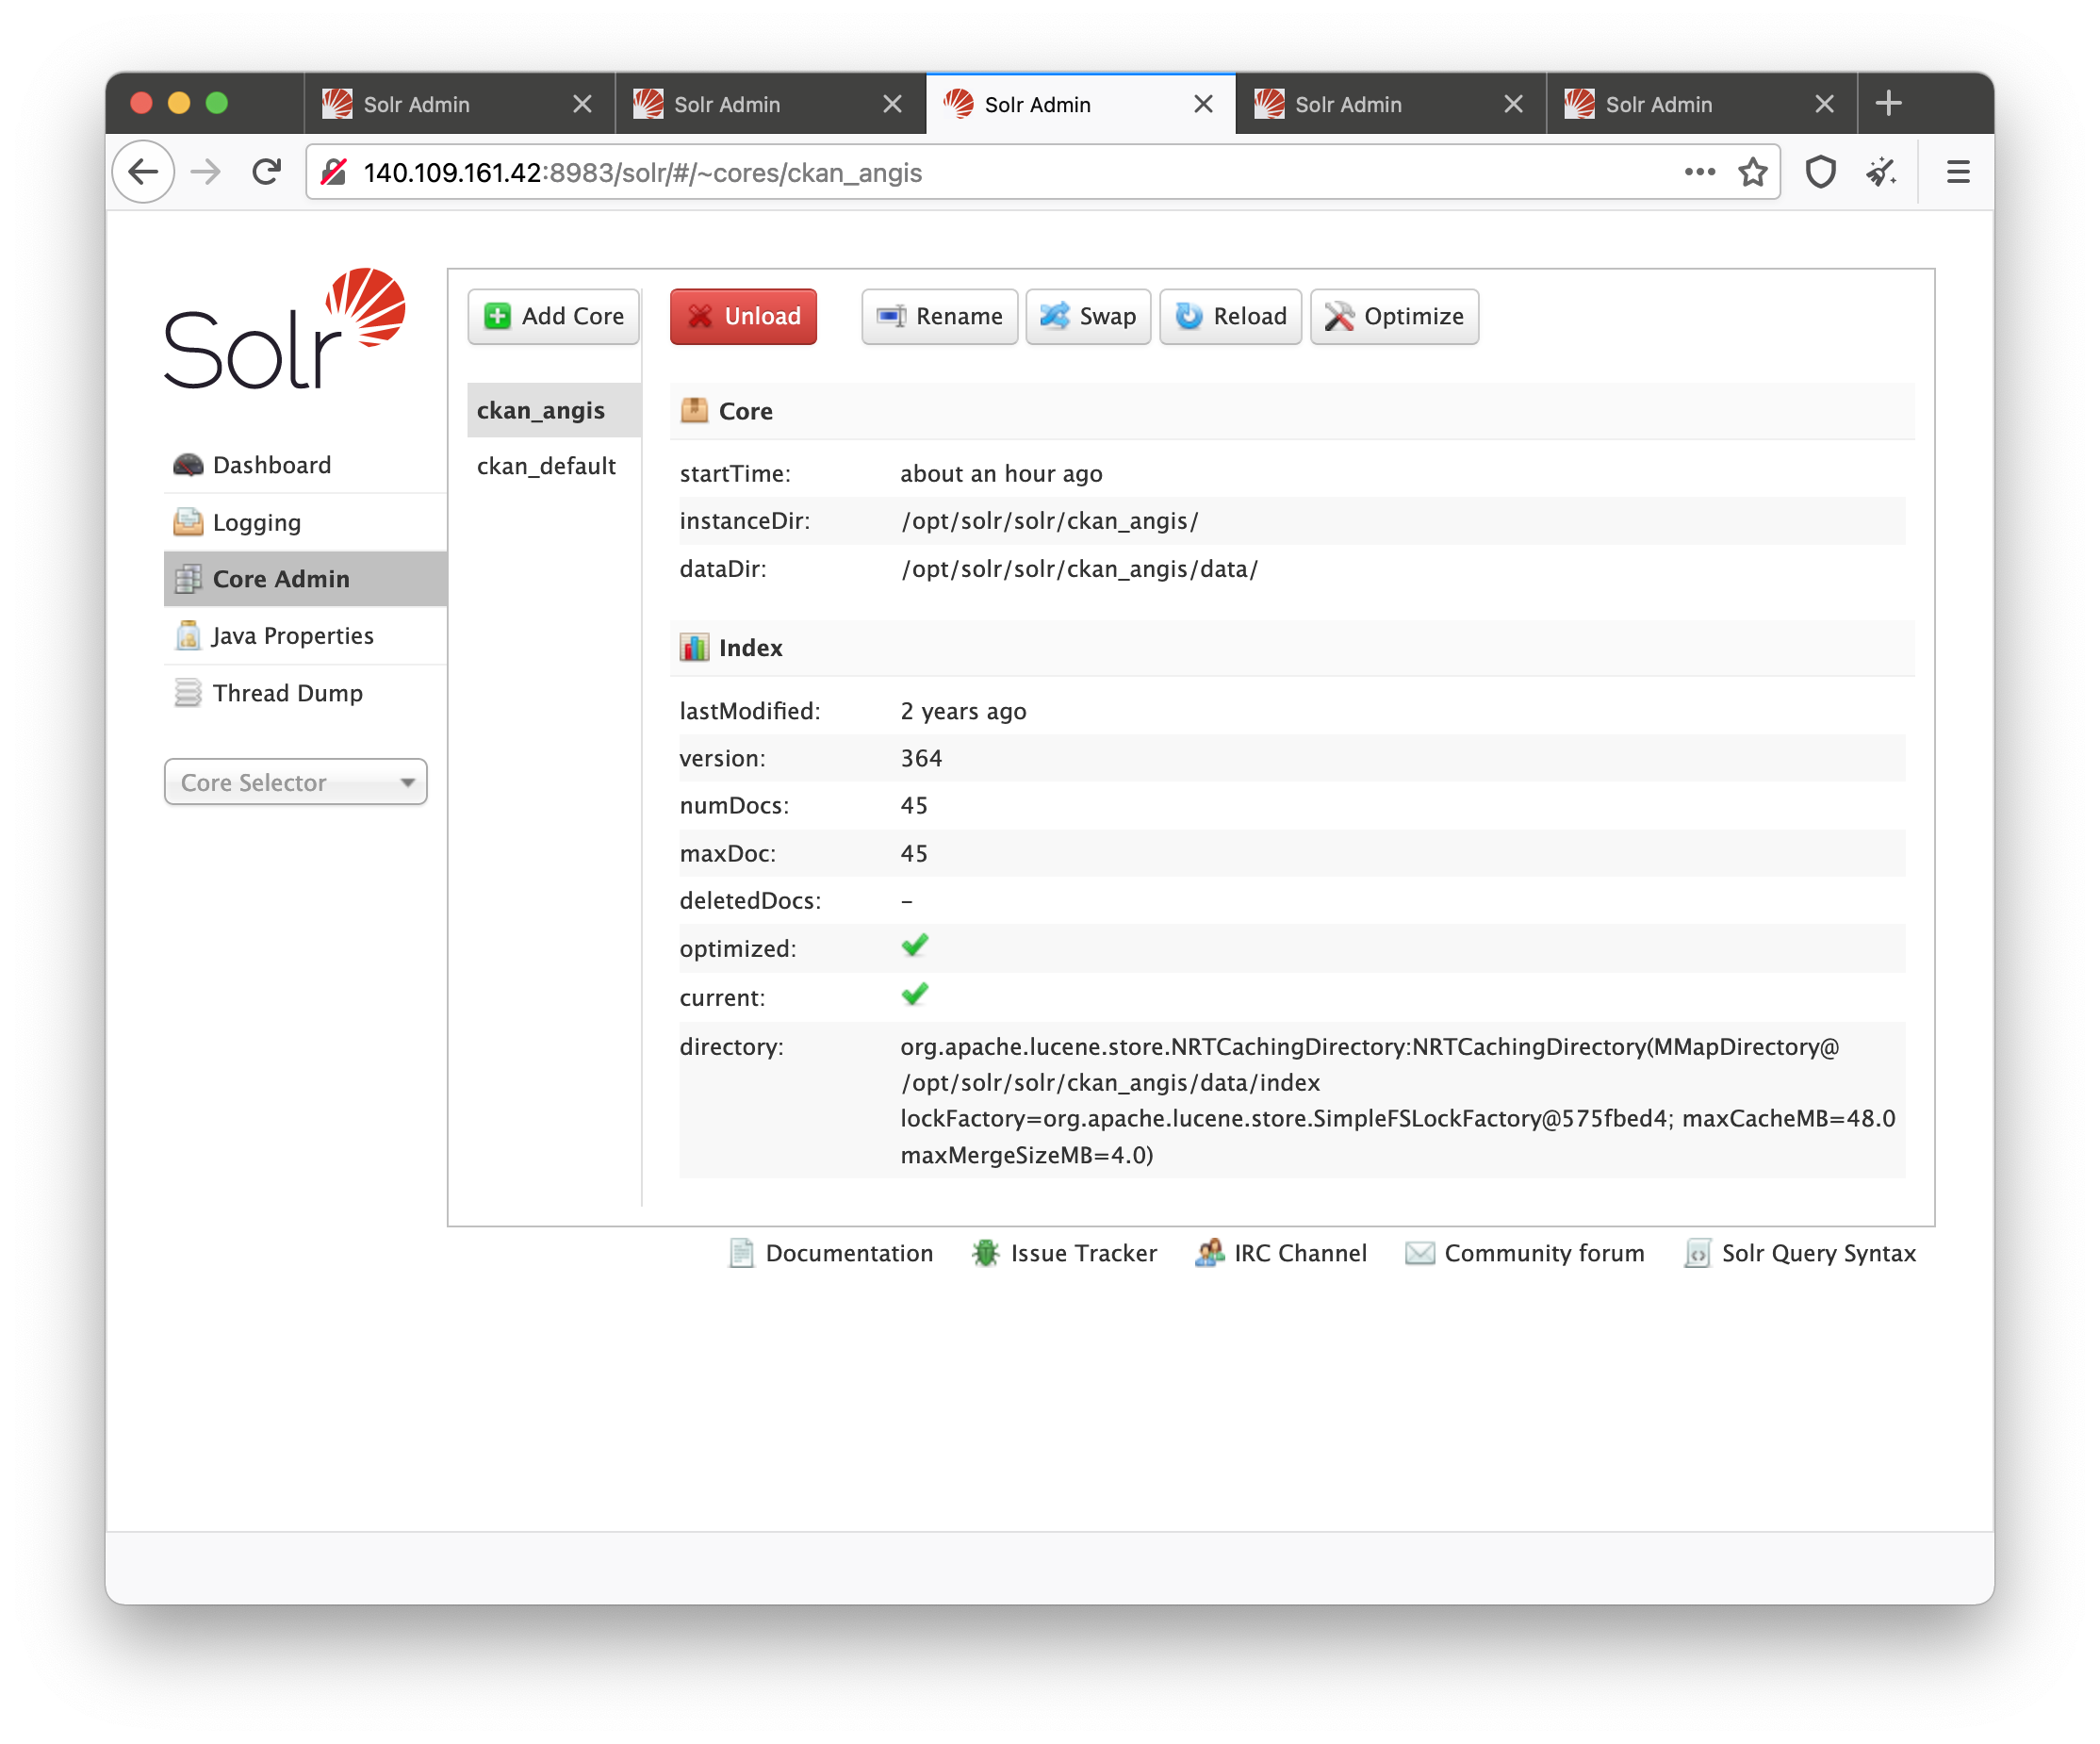Switch to second Solr Admin tab
The width and height of the screenshot is (2100, 1744).
point(770,103)
